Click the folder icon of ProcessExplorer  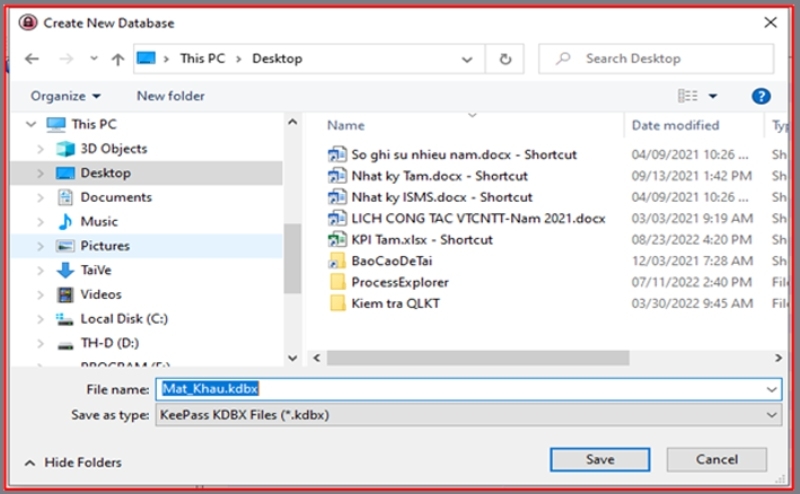[x=337, y=282]
